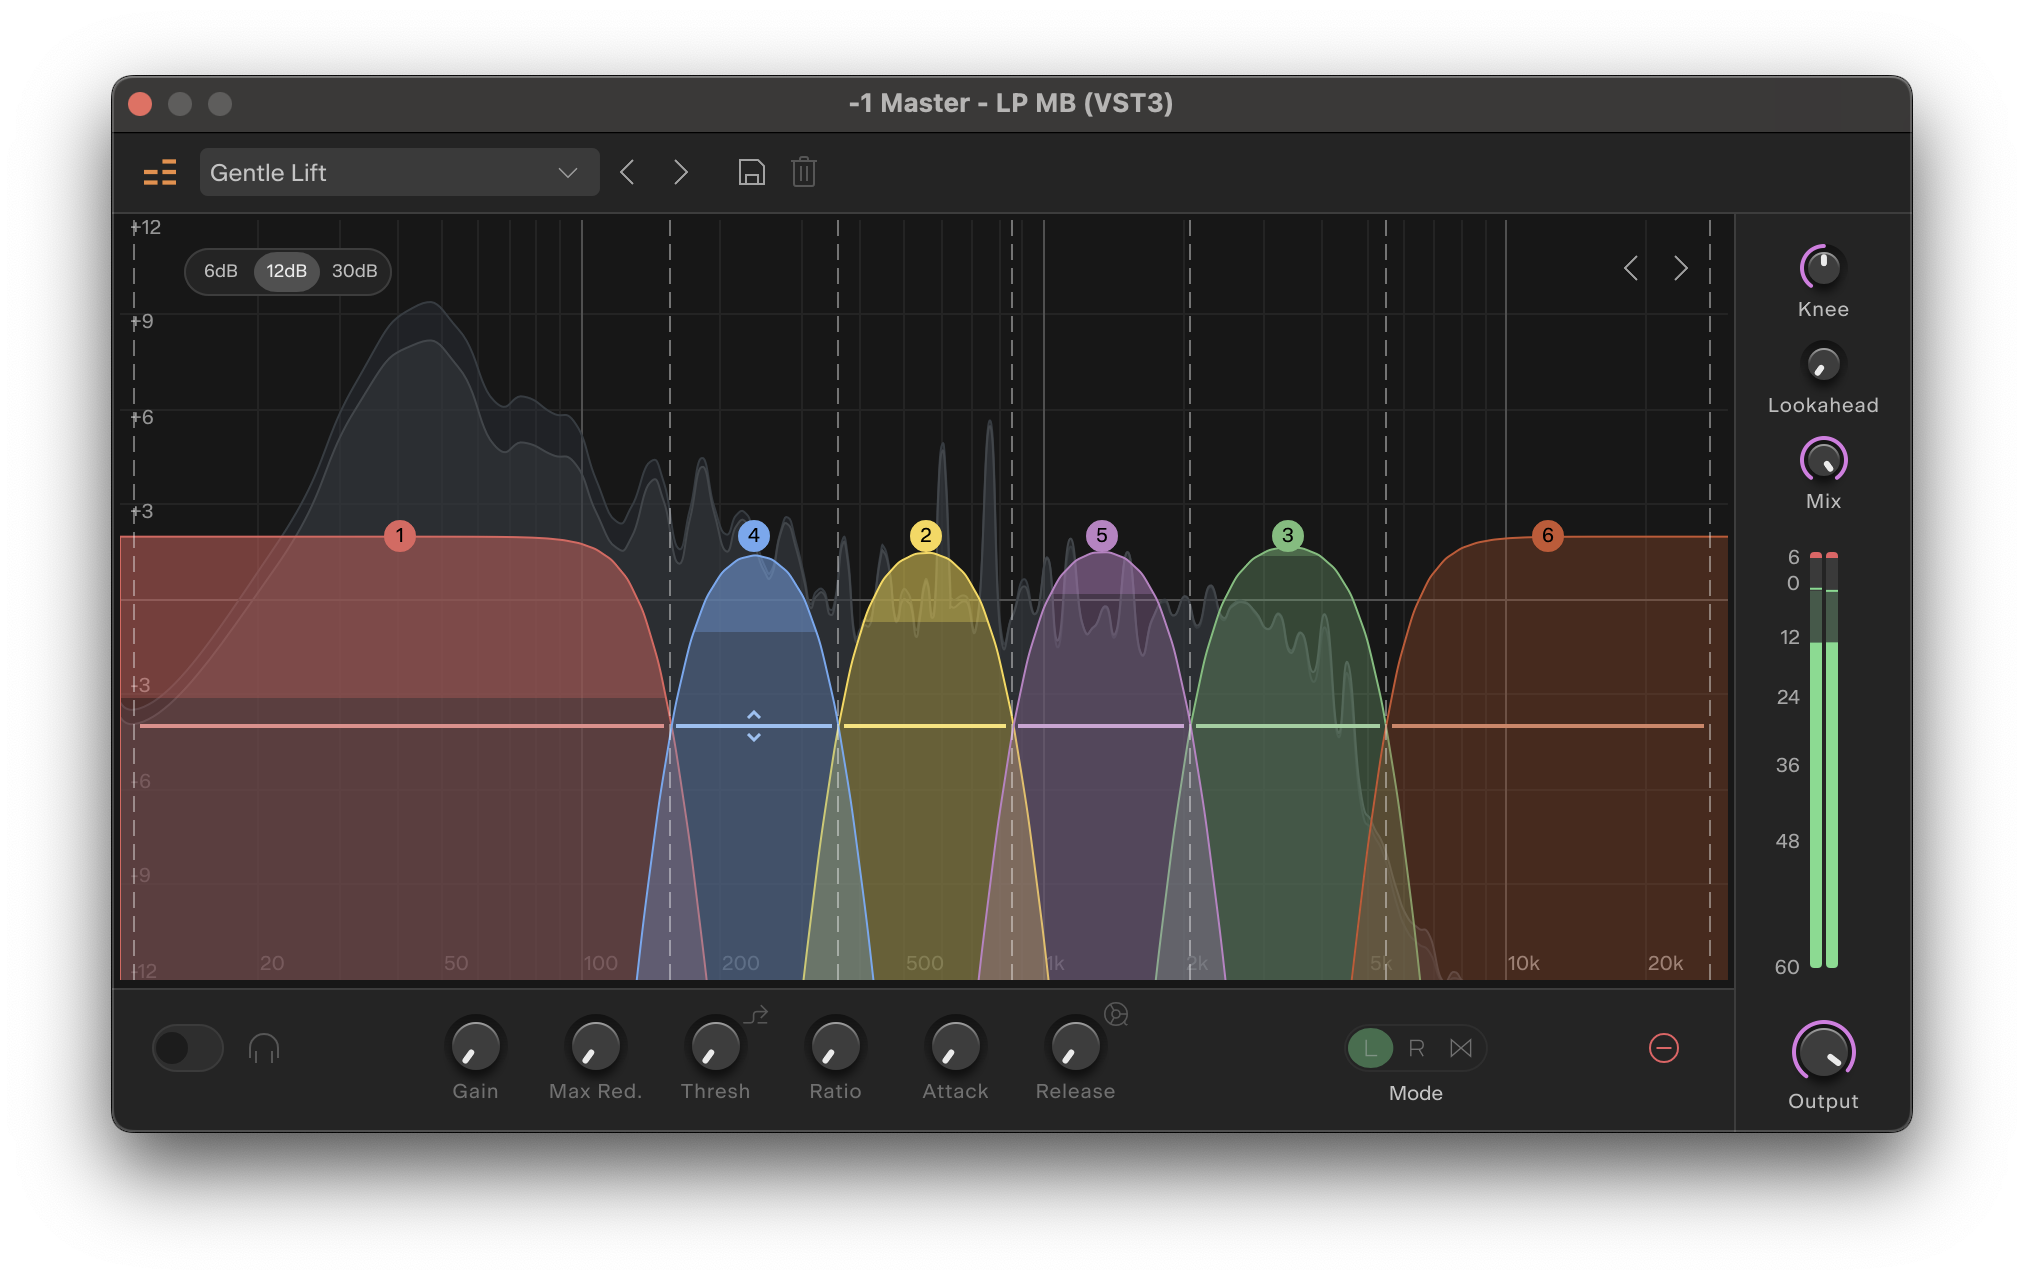The height and width of the screenshot is (1280, 2024).
Task: Select the 6dB range option
Action: [221, 271]
